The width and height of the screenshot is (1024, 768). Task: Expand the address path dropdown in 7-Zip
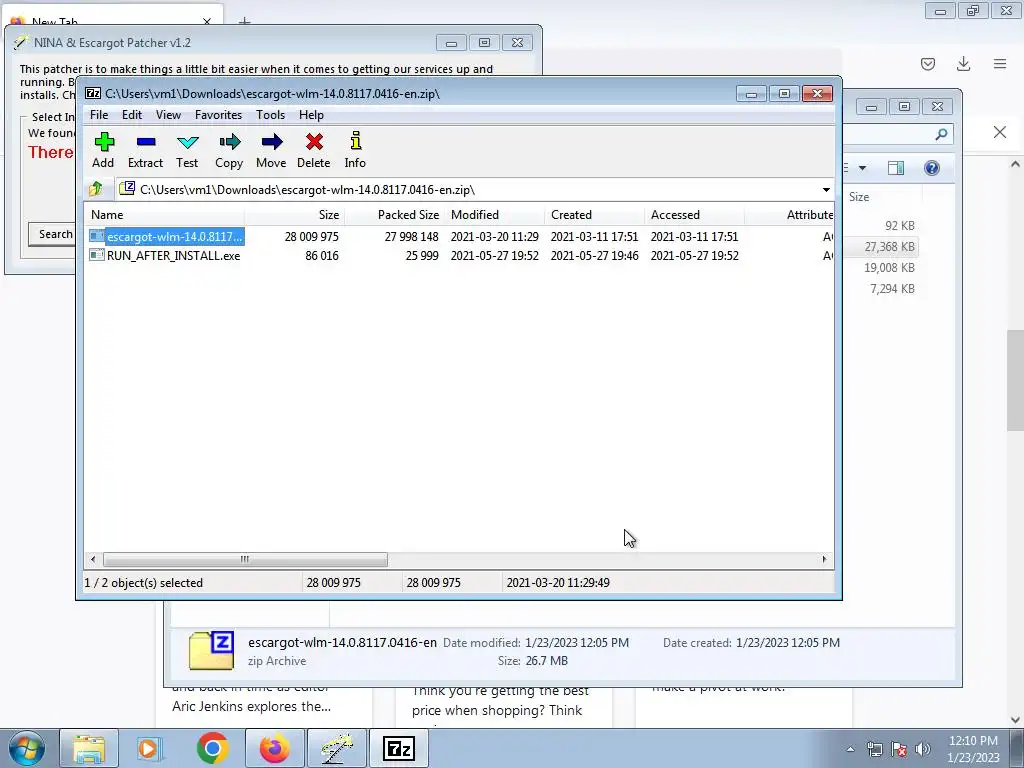click(826, 190)
